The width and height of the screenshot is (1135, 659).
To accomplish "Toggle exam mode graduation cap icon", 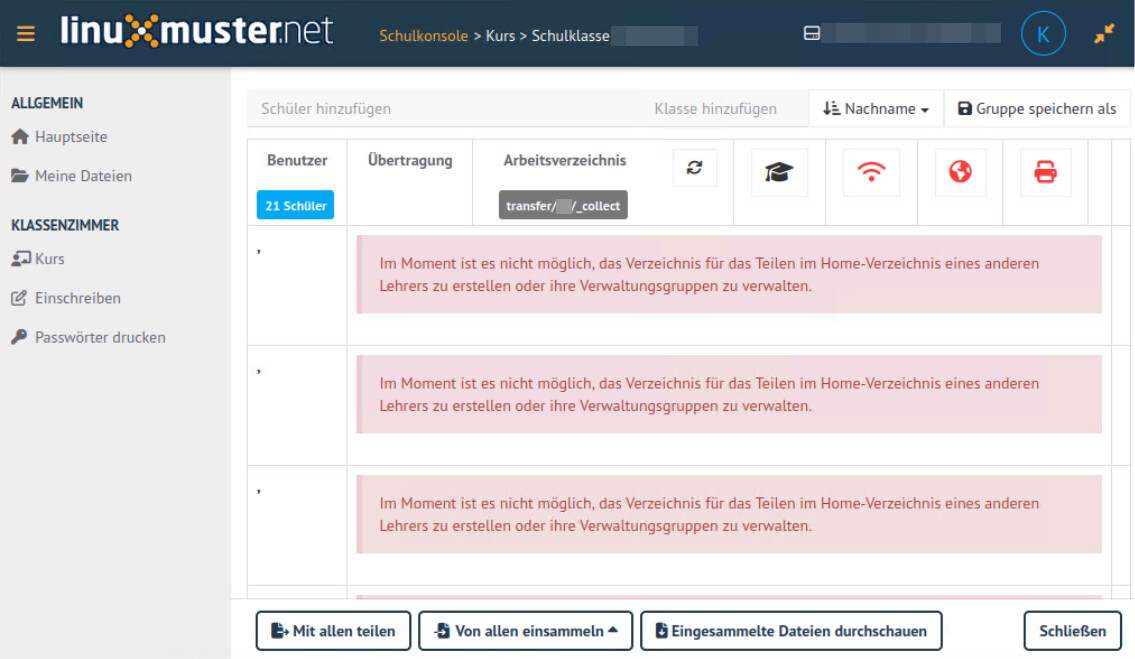I will pos(779,173).
